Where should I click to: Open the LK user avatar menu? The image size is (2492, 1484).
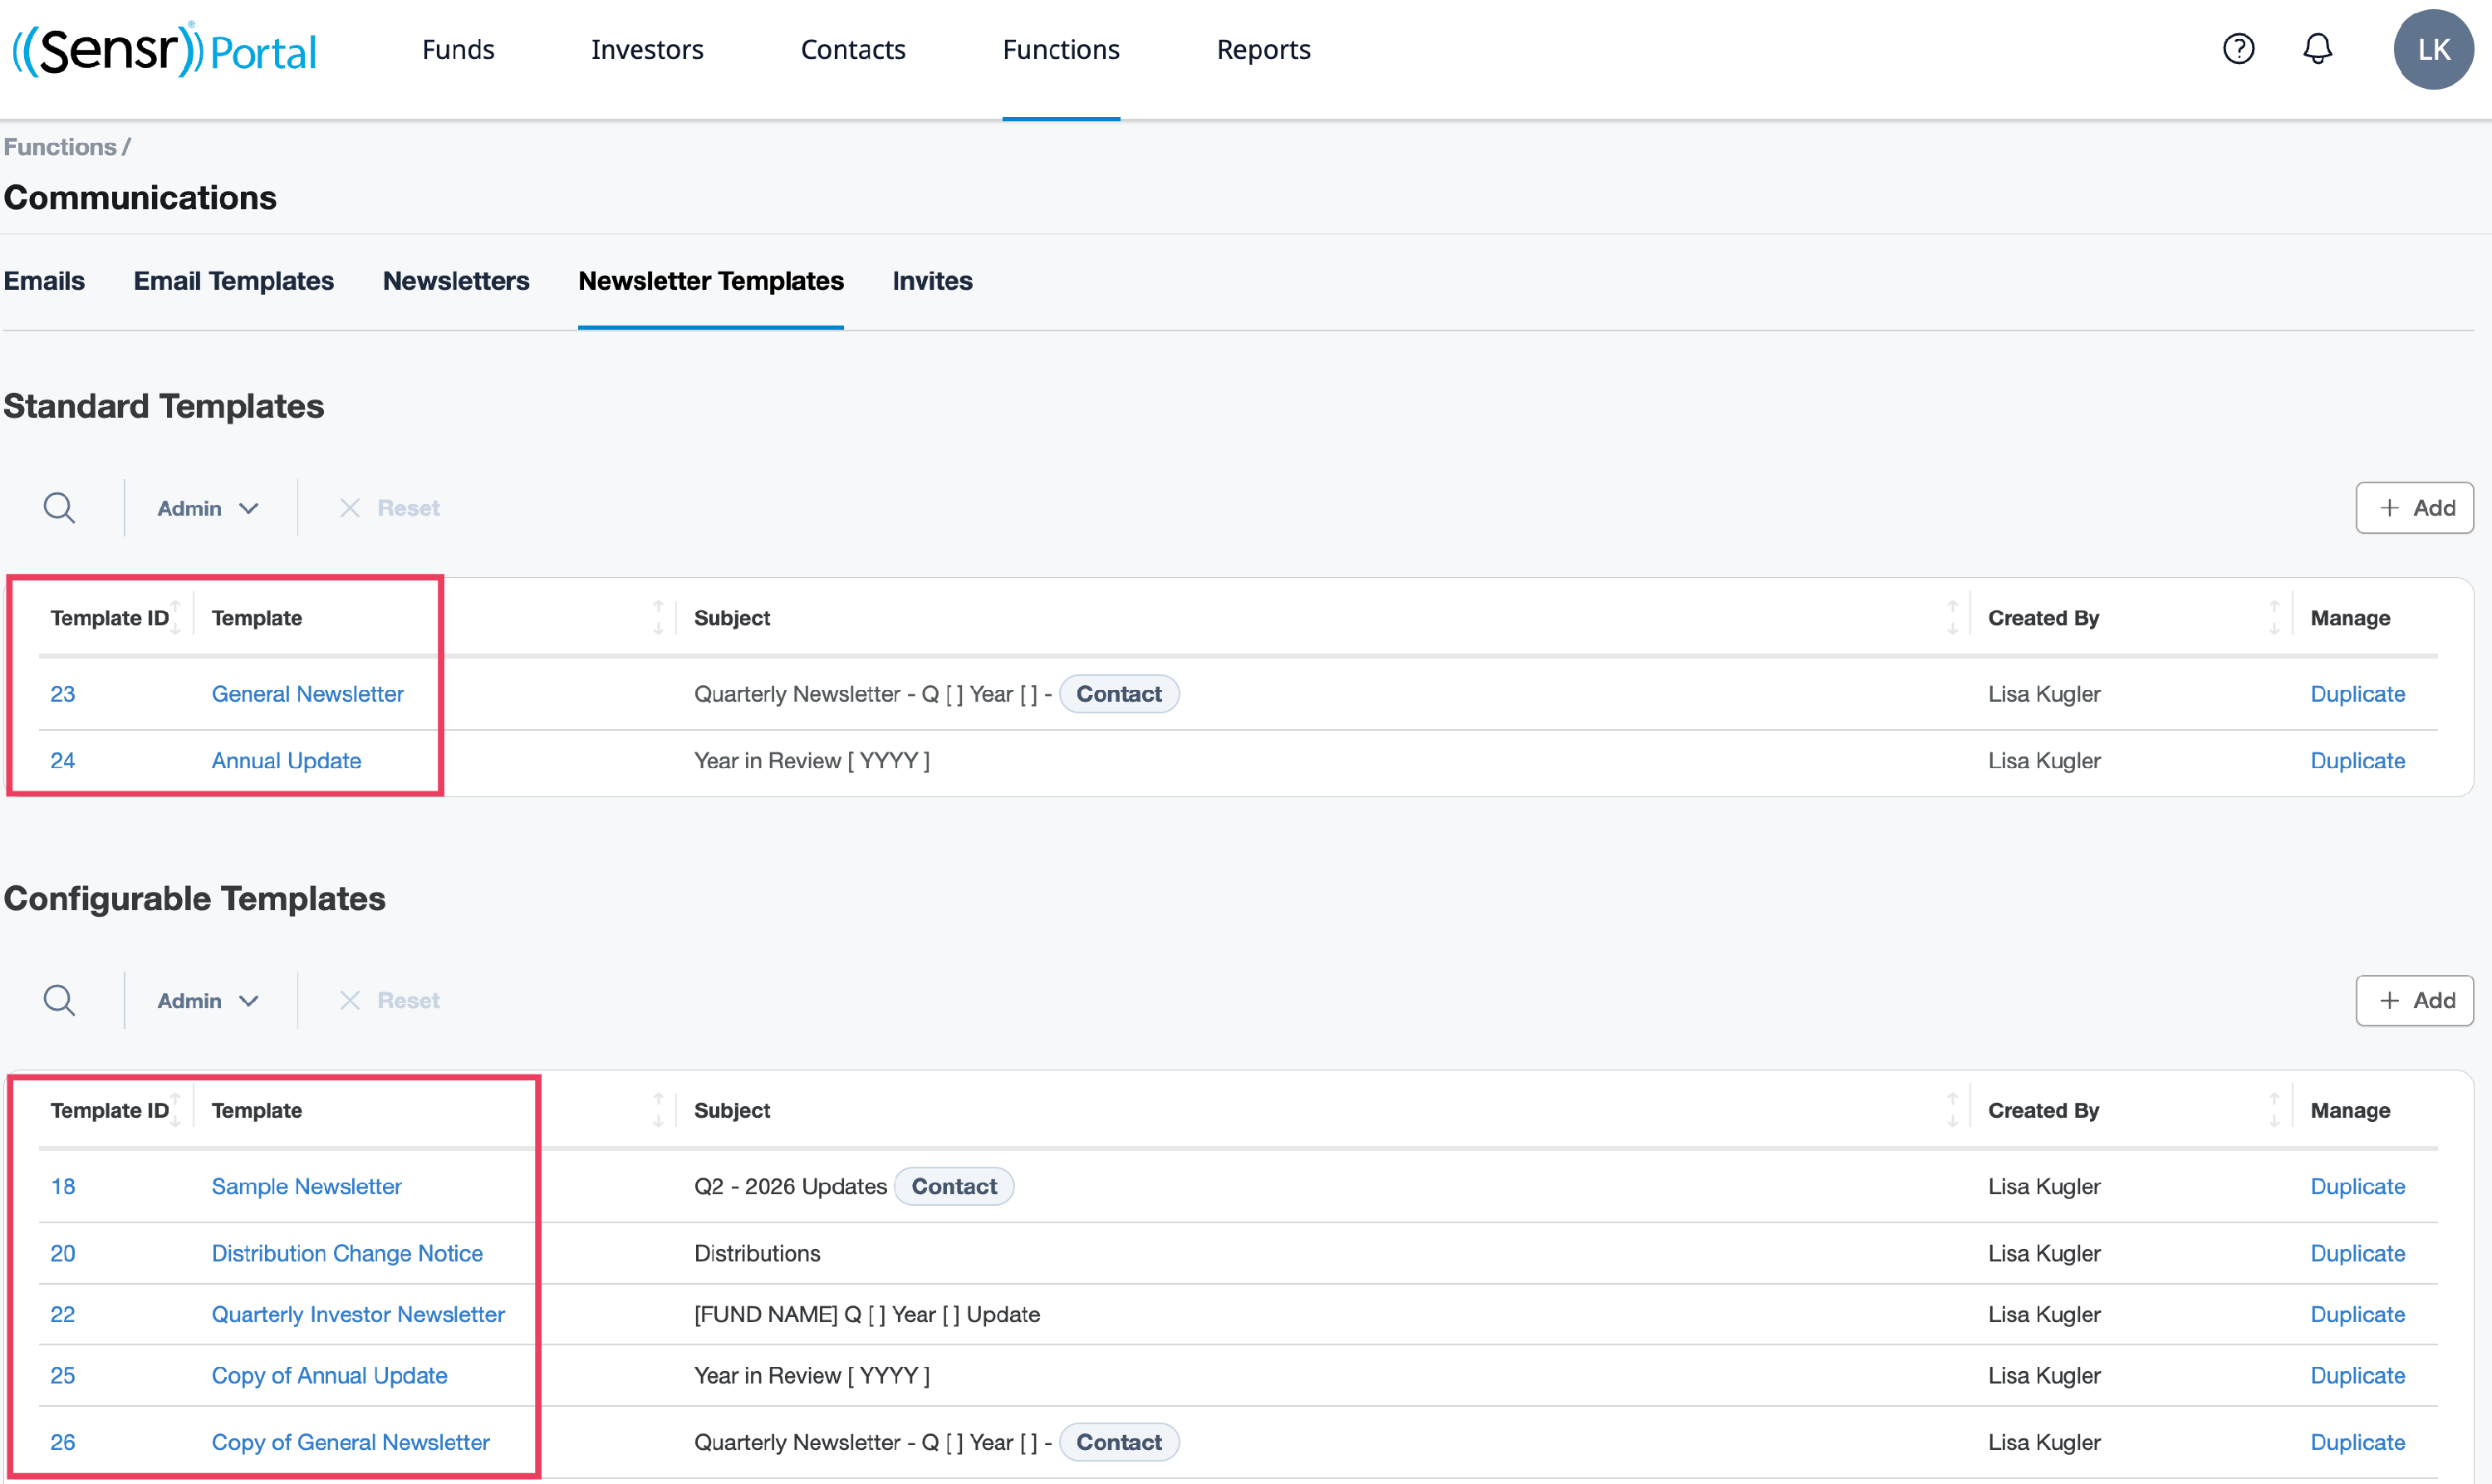2434,50
